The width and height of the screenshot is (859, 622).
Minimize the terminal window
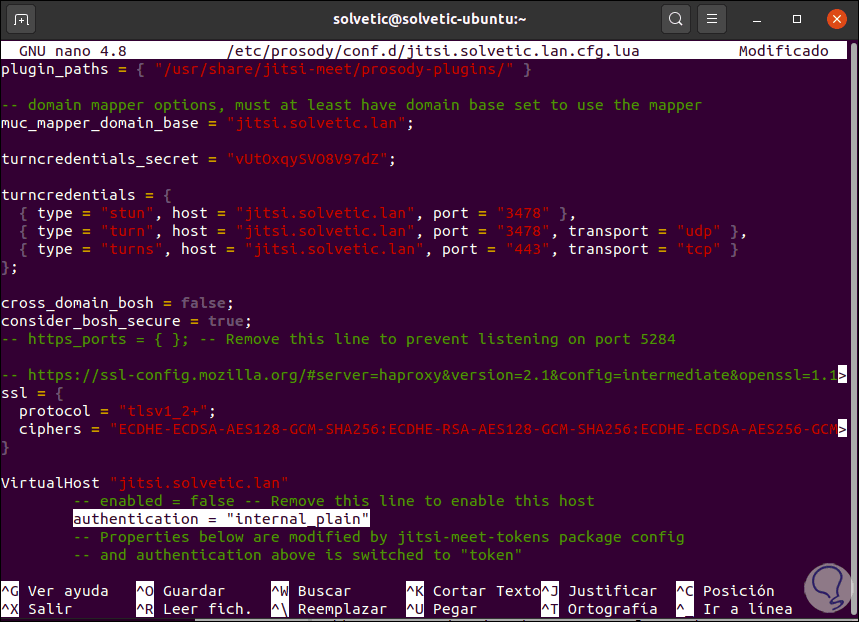point(757,20)
